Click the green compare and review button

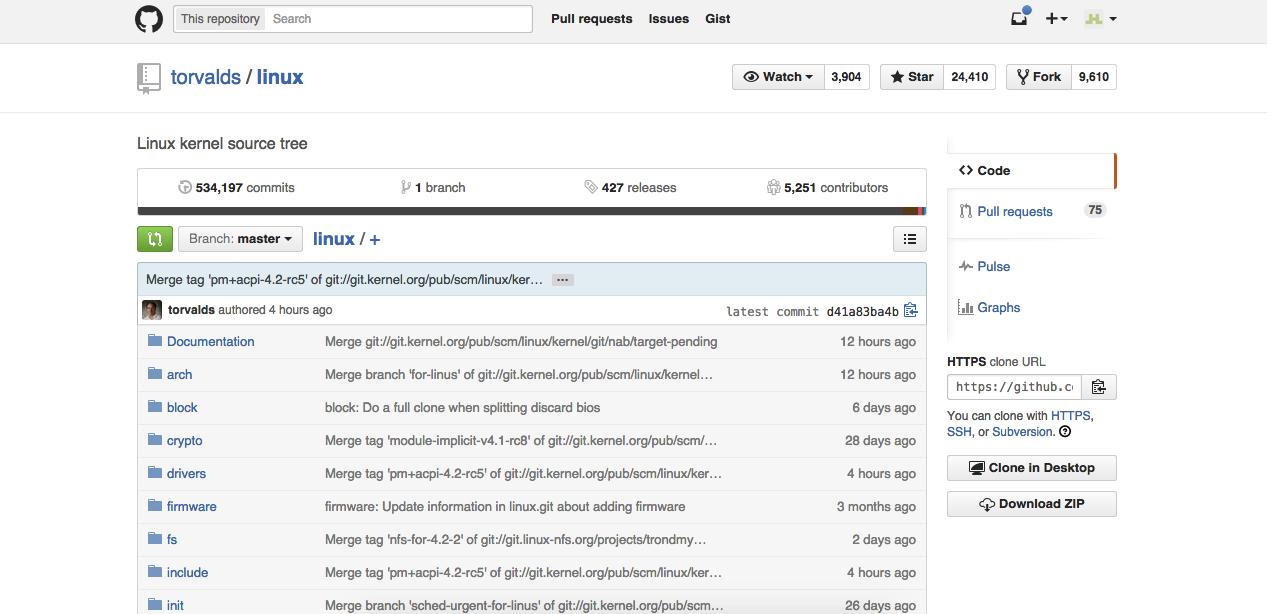click(x=155, y=239)
